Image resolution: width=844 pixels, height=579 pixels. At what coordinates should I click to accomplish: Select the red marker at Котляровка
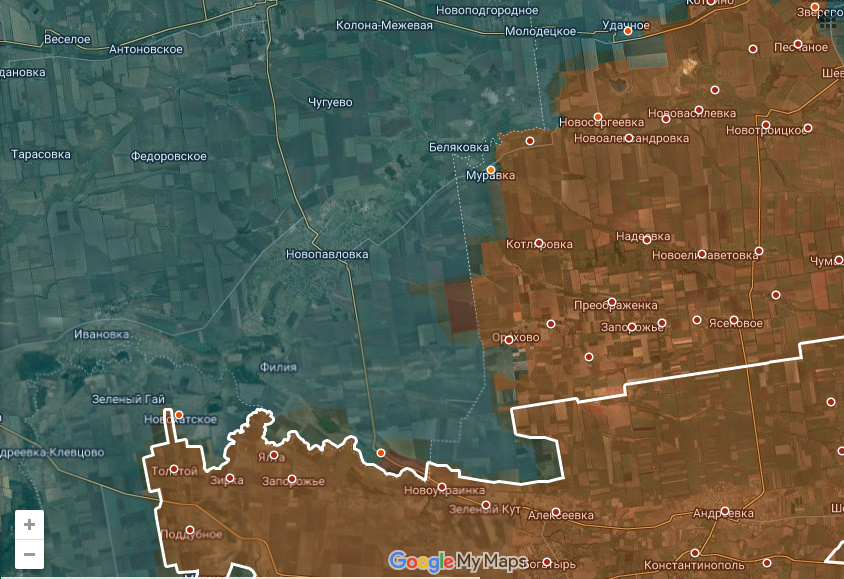point(539,243)
